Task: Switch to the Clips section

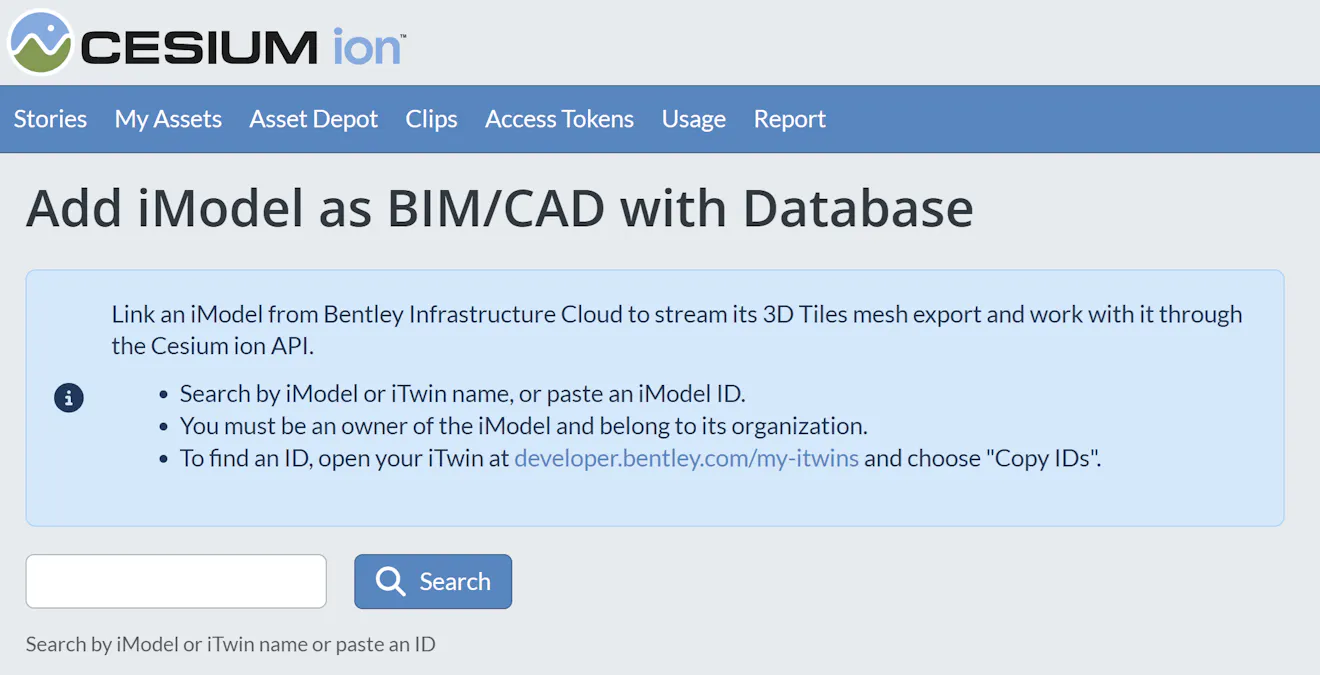Action: (x=432, y=119)
